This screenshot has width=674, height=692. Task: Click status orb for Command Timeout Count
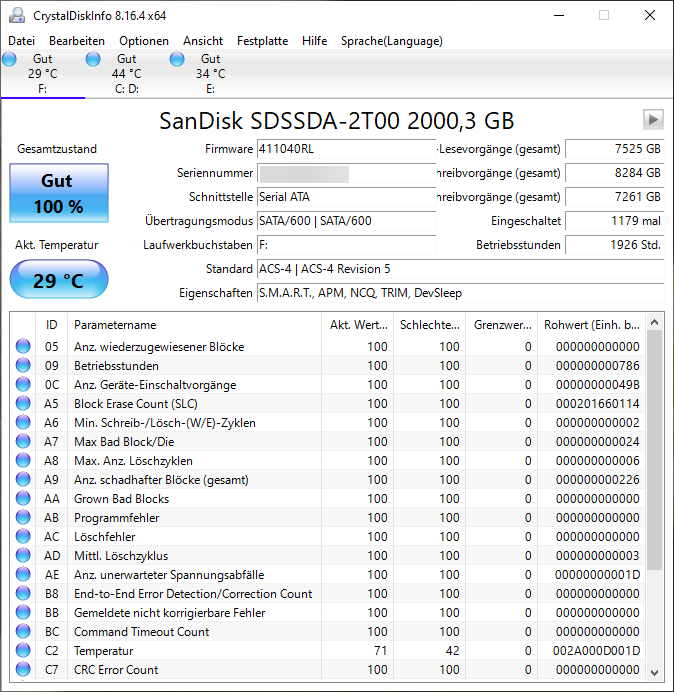[x=23, y=631]
